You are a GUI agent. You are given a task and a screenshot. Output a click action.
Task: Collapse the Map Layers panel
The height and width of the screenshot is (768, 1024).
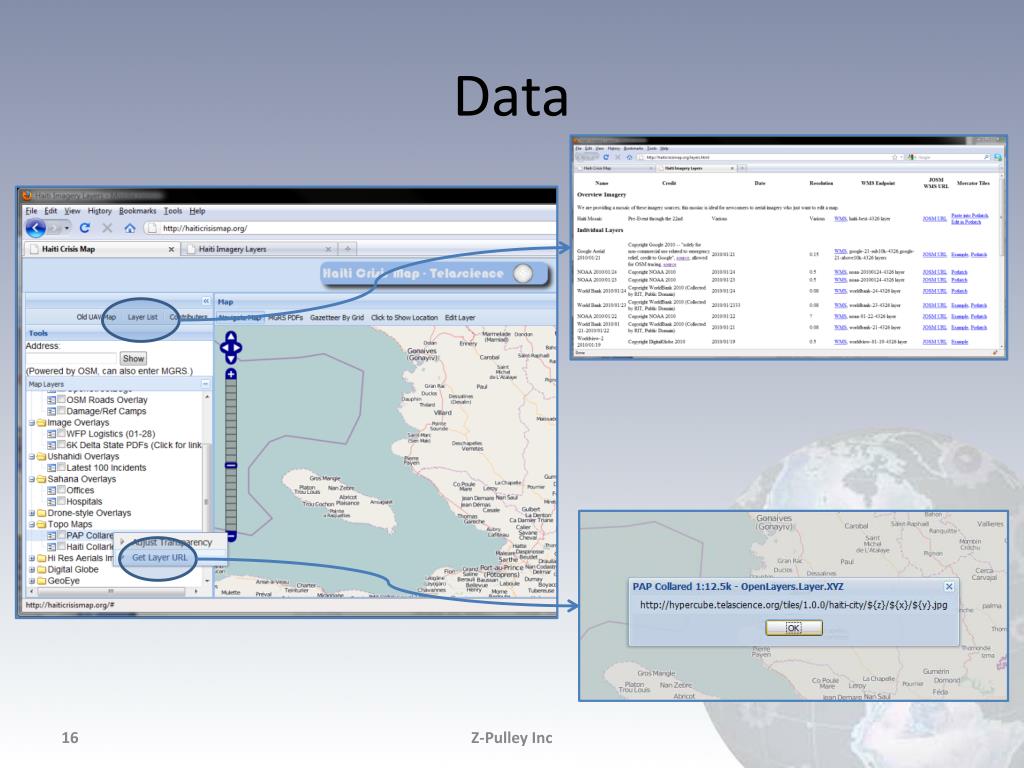pos(205,384)
